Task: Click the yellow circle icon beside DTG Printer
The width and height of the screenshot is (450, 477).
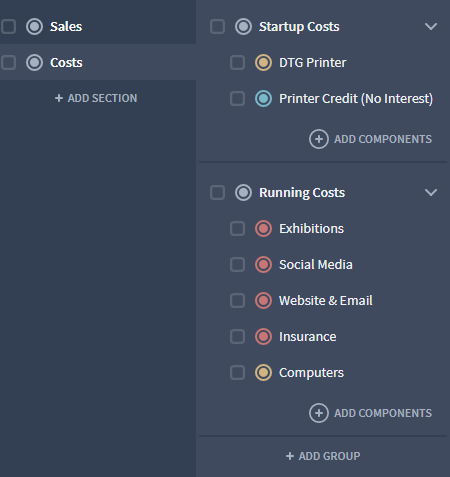Action: [x=263, y=63]
